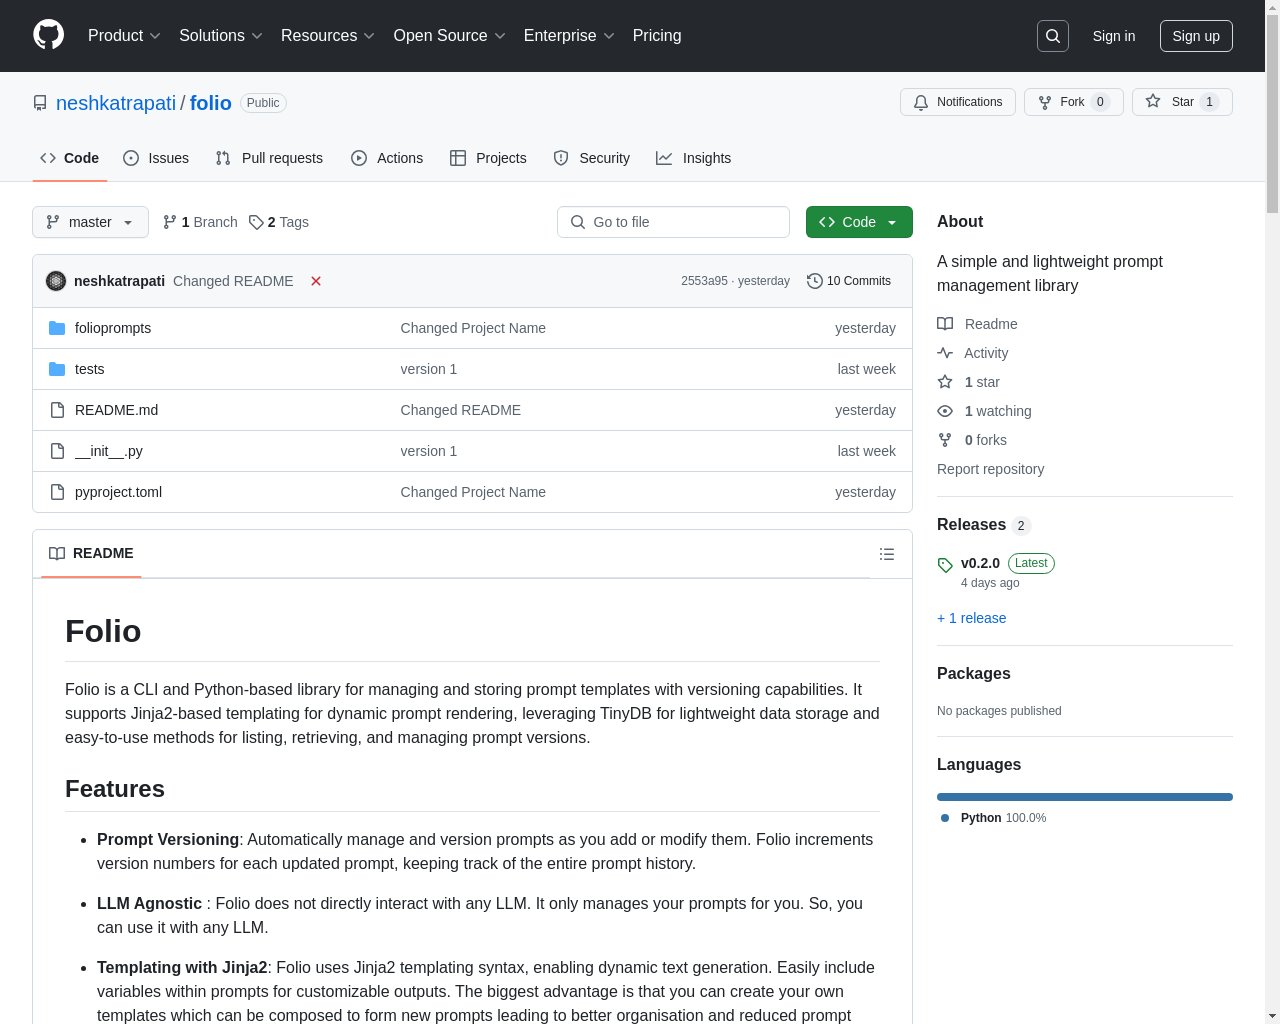This screenshot has height=1024, width=1280.
Task: Open 'version 1' commit for tests
Action: point(429,369)
